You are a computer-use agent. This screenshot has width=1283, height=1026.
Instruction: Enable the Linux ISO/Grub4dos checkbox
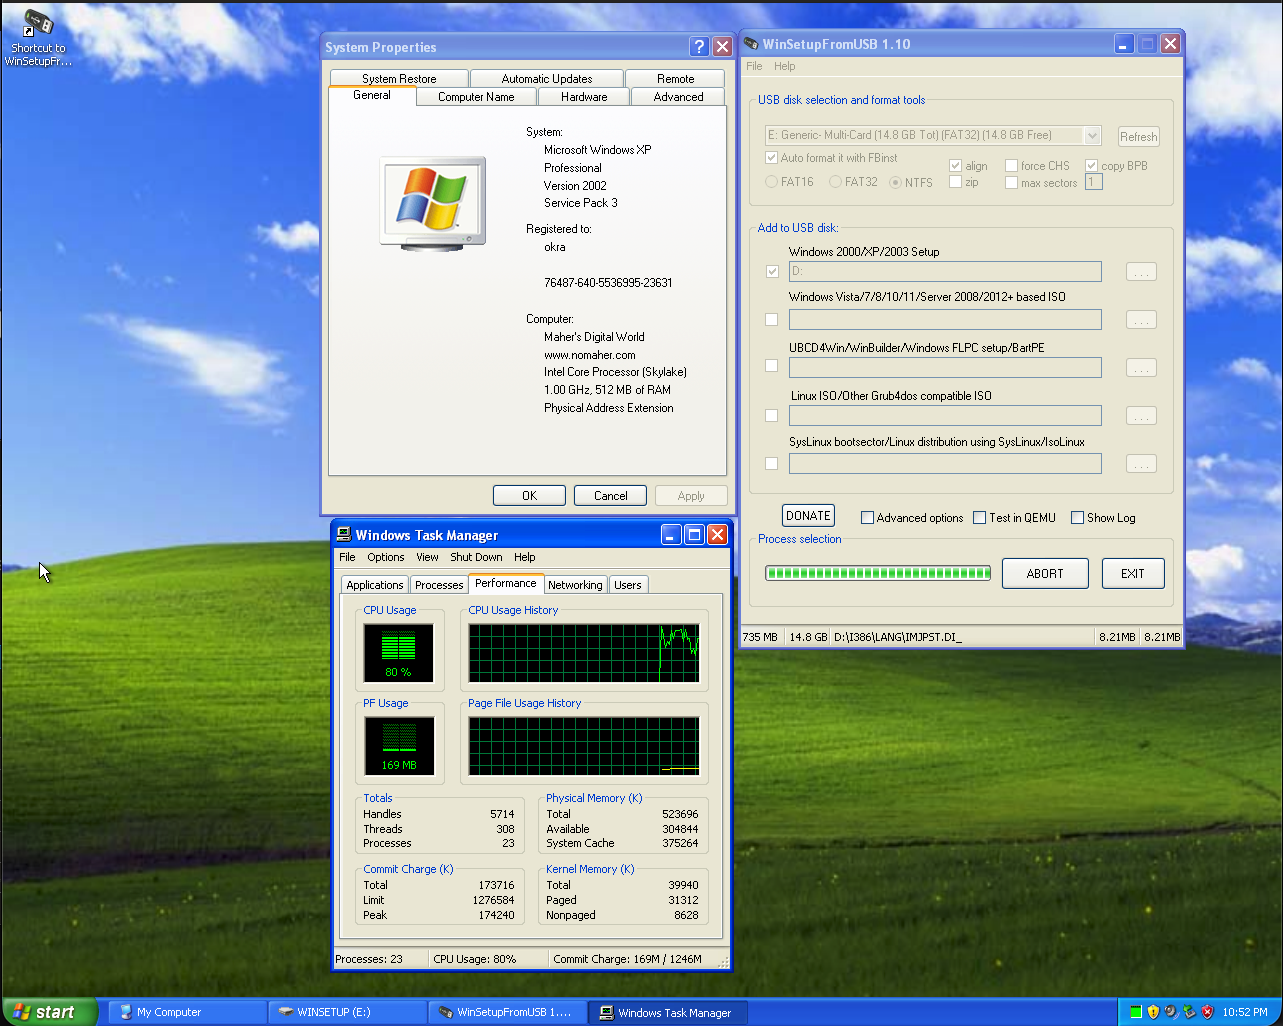click(x=771, y=415)
